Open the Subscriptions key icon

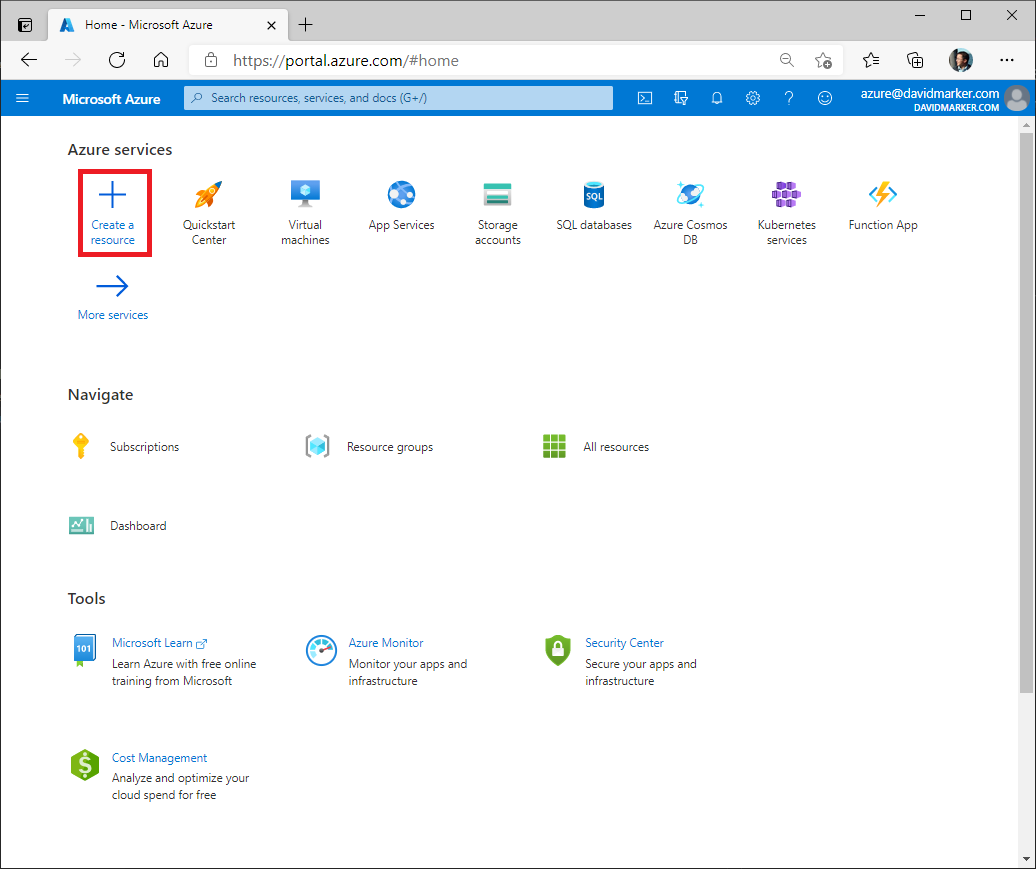(x=81, y=446)
